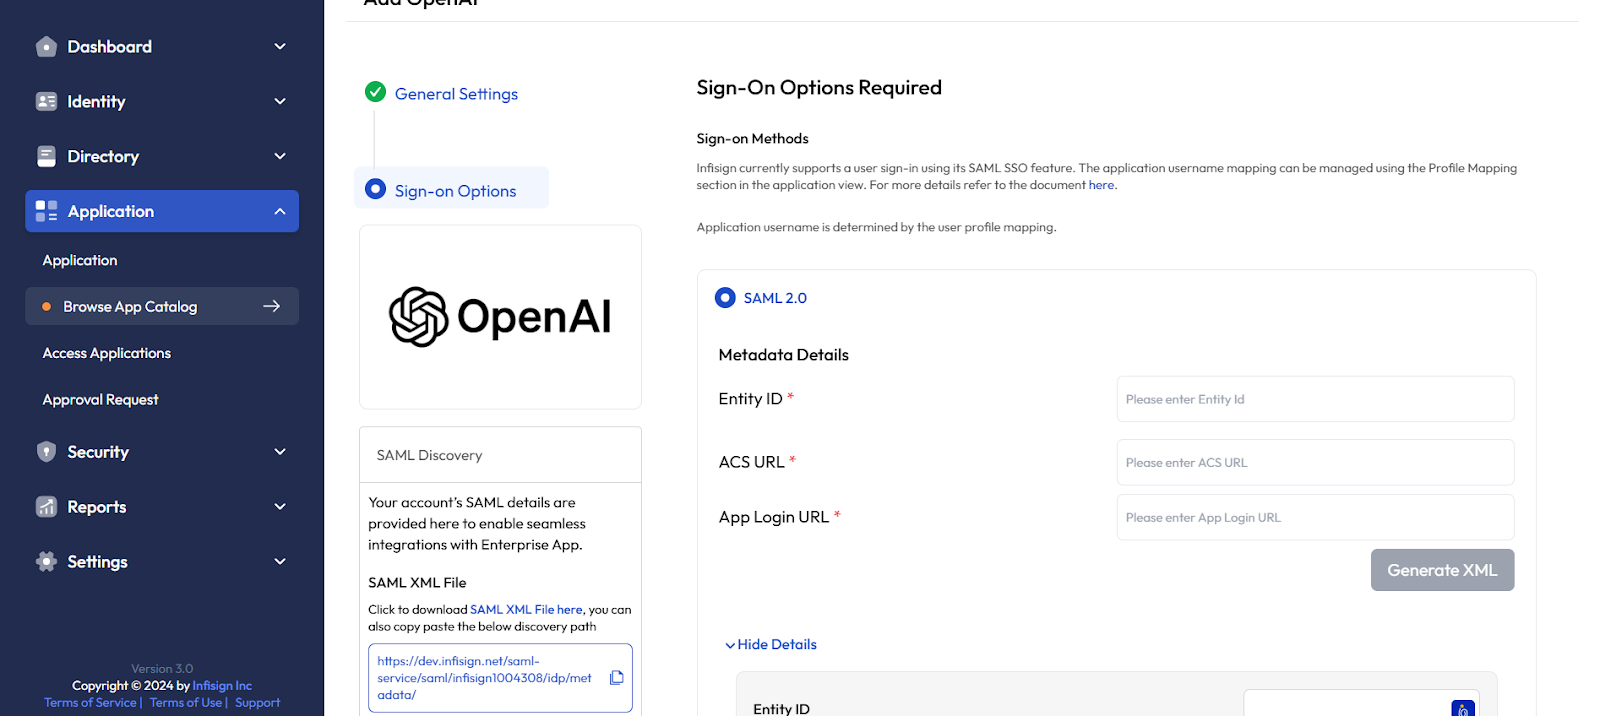Expand the Settings menu chevron
Screen dimensions: 1600x716
coord(280,562)
